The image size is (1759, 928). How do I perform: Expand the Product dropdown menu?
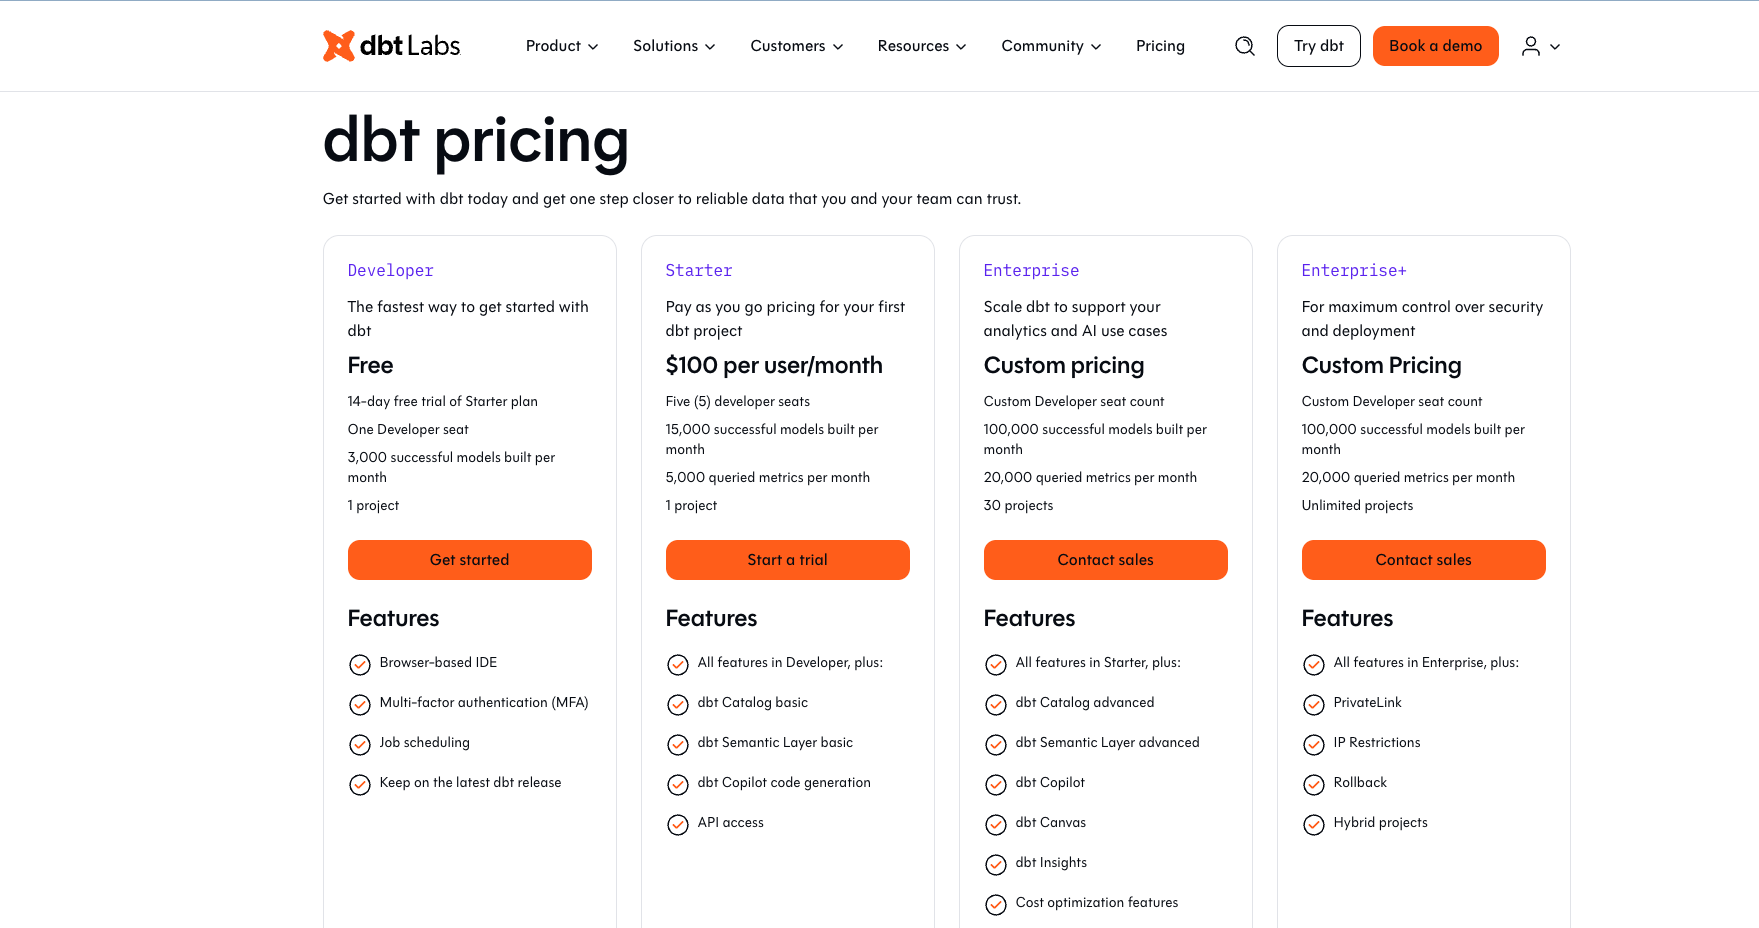pyautogui.click(x=562, y=46)
